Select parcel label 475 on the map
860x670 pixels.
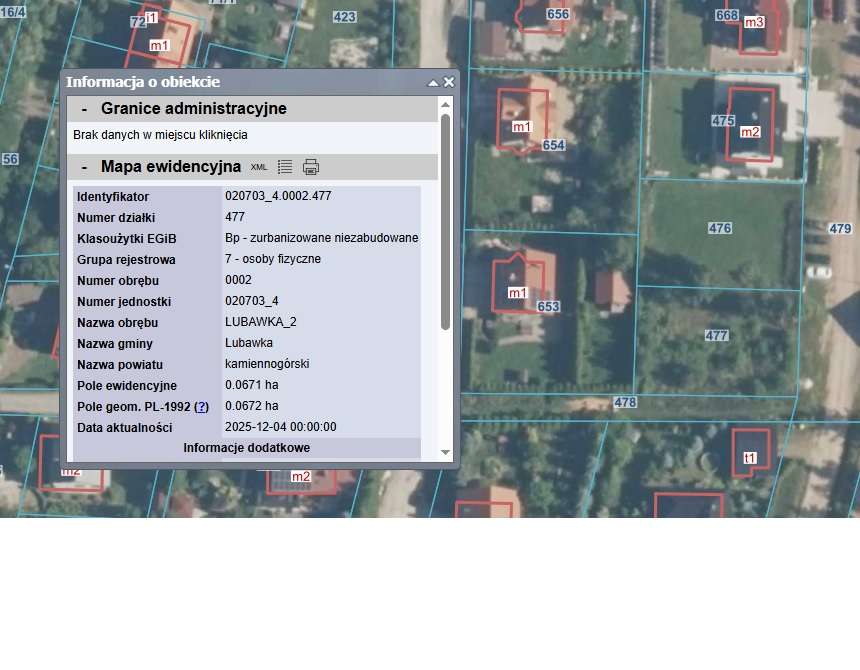(x=723, y=121)
